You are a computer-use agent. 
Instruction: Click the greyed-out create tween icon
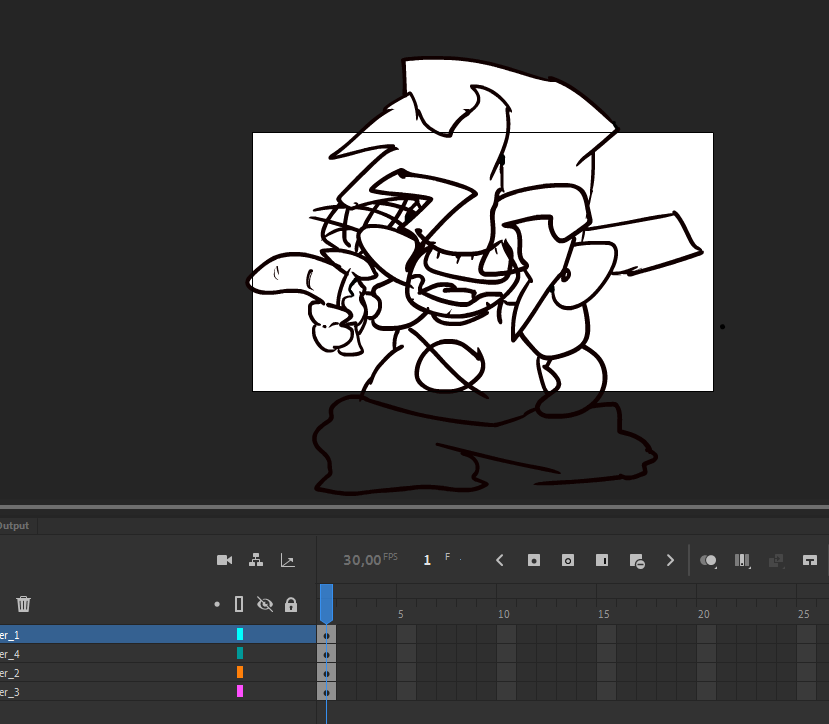776,561
